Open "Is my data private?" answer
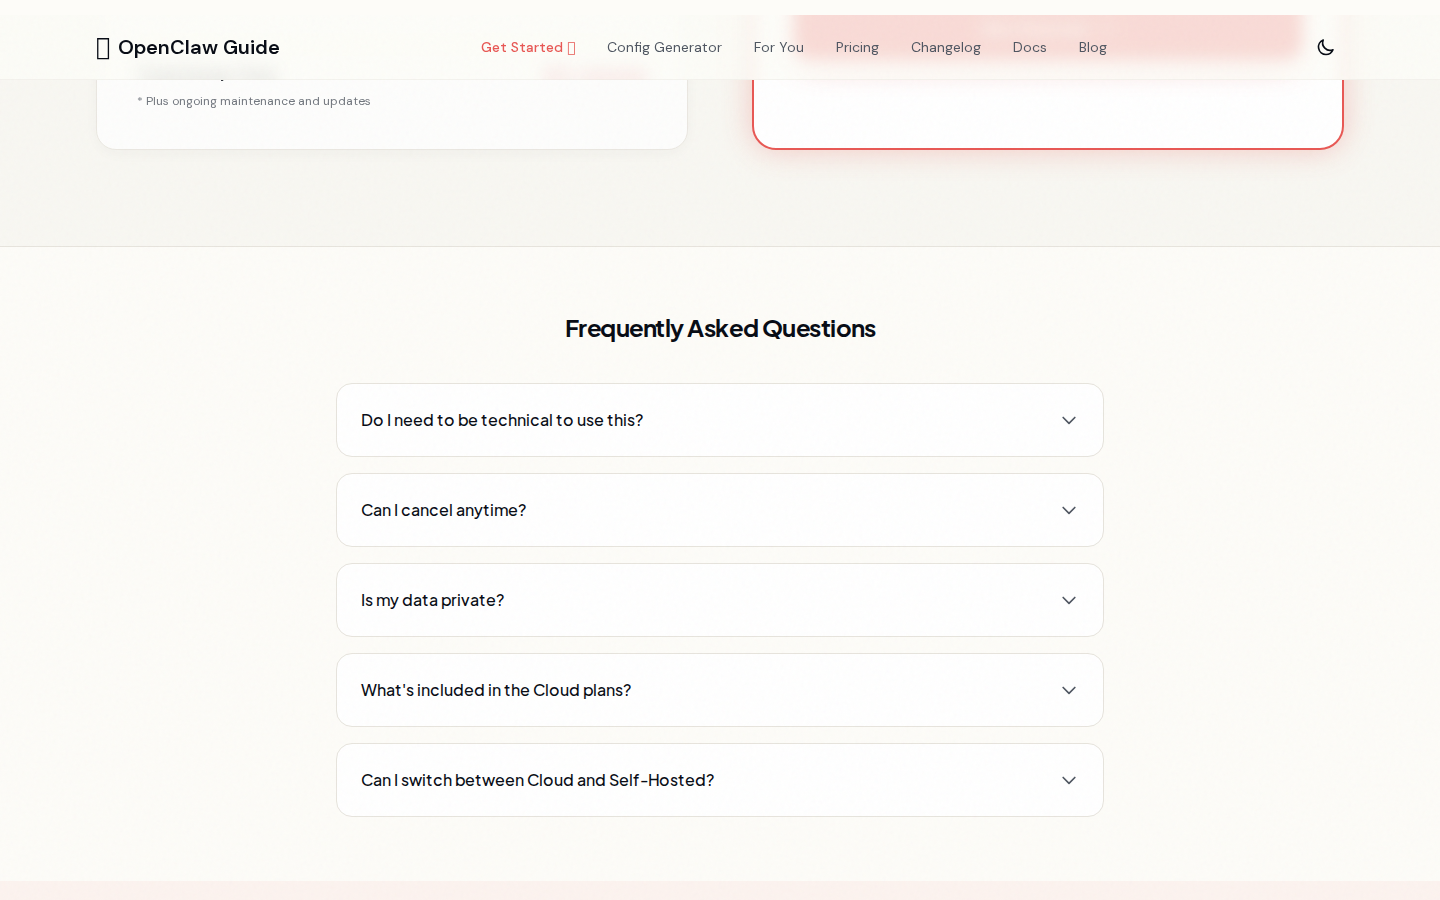Viewport: 1440px width, 900px height. [x=433, y=600]
